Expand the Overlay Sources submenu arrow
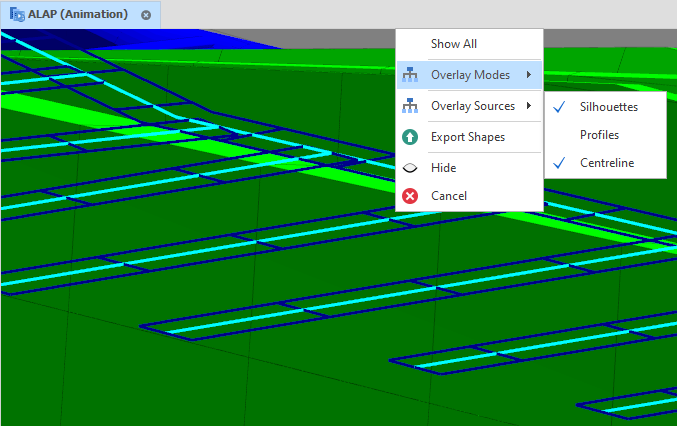The image size is (677, 426). 529,106
